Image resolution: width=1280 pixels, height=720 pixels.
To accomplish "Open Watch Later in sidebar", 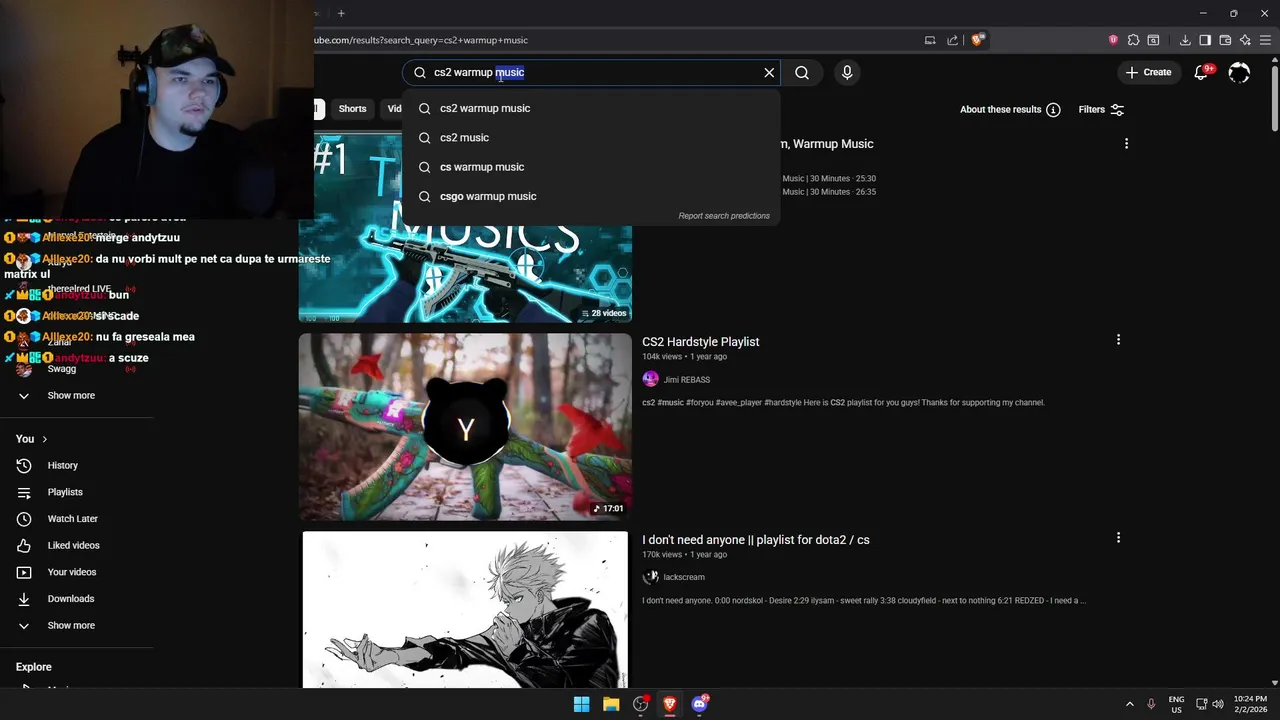I will [x=73, y=519].
